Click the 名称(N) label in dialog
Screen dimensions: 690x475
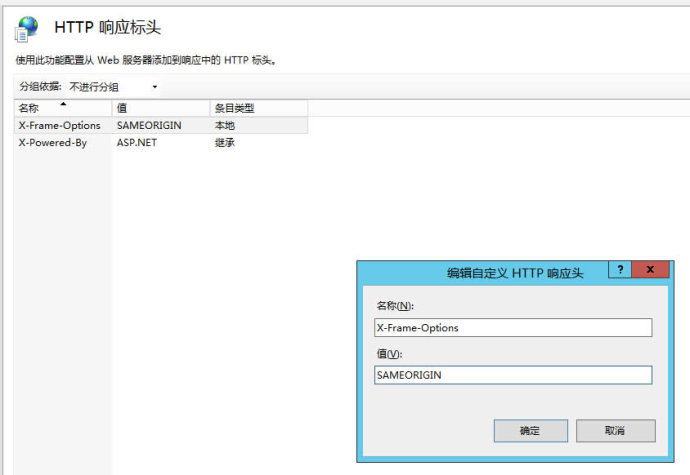[x=394, y=306]
